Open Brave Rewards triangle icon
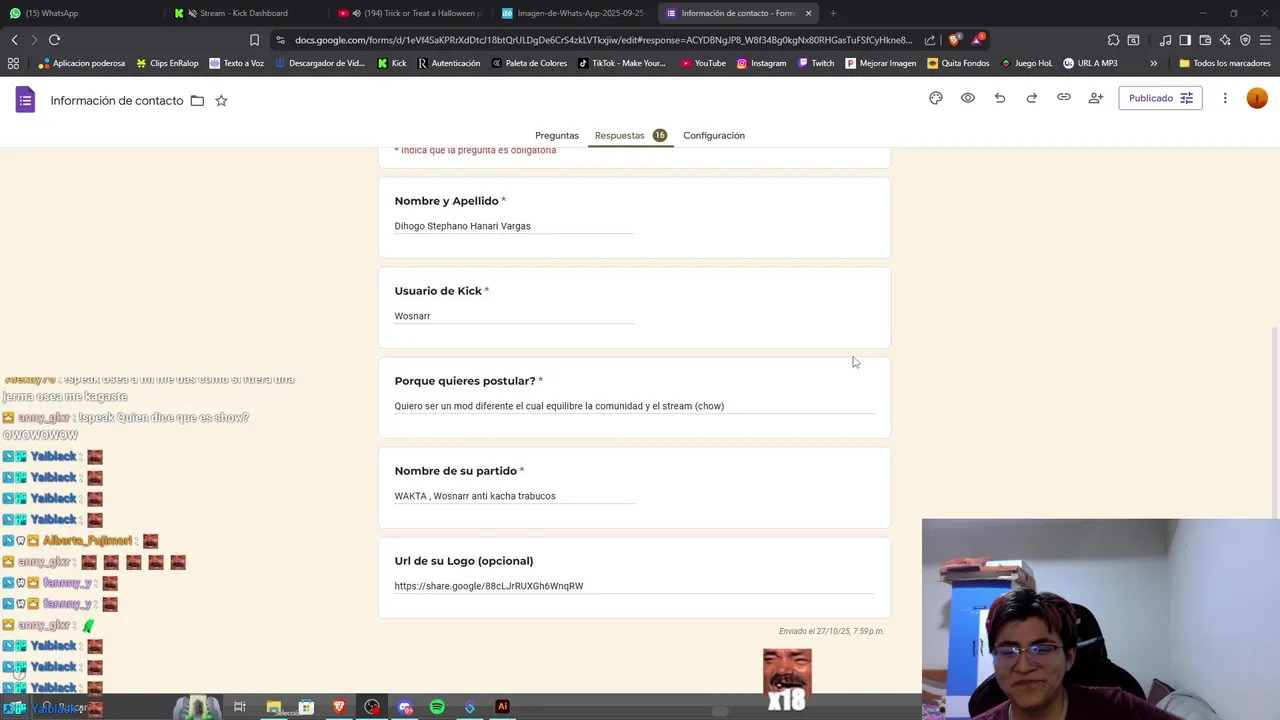 click(x=977, y=40)
